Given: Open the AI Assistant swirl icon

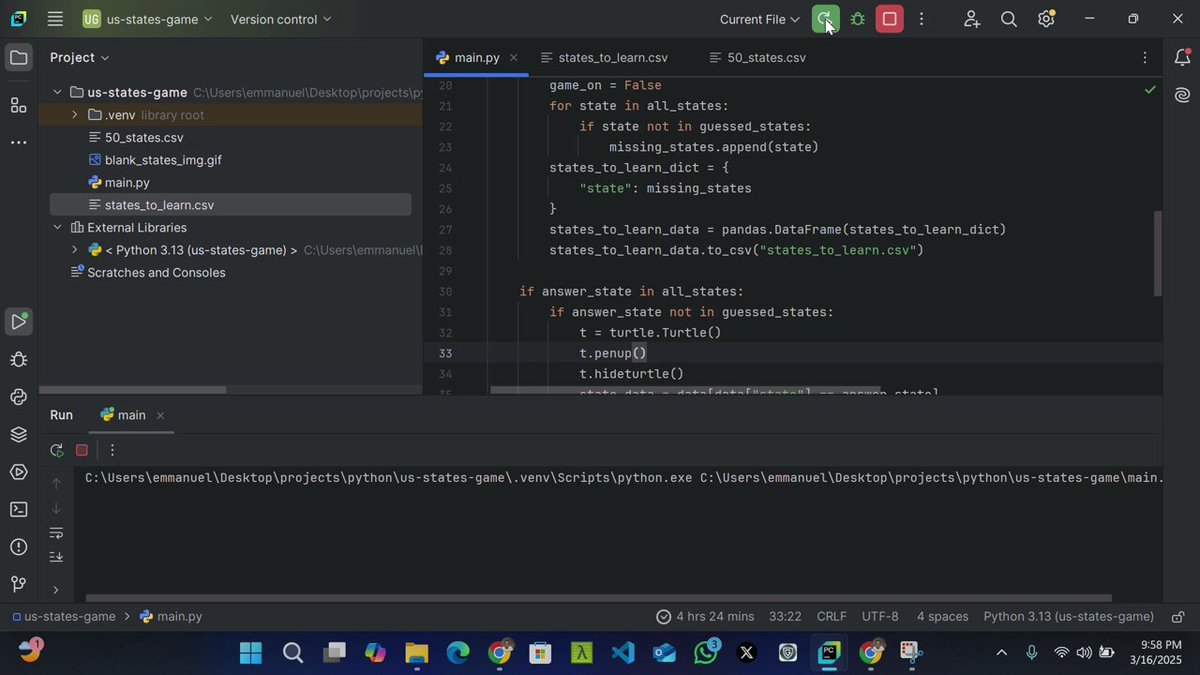Looking at the screenshot, I should click(1182, 95).
